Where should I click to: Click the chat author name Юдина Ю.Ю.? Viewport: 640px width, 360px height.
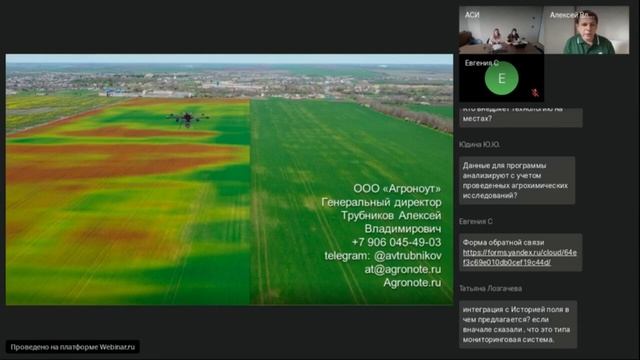(479, 144)
